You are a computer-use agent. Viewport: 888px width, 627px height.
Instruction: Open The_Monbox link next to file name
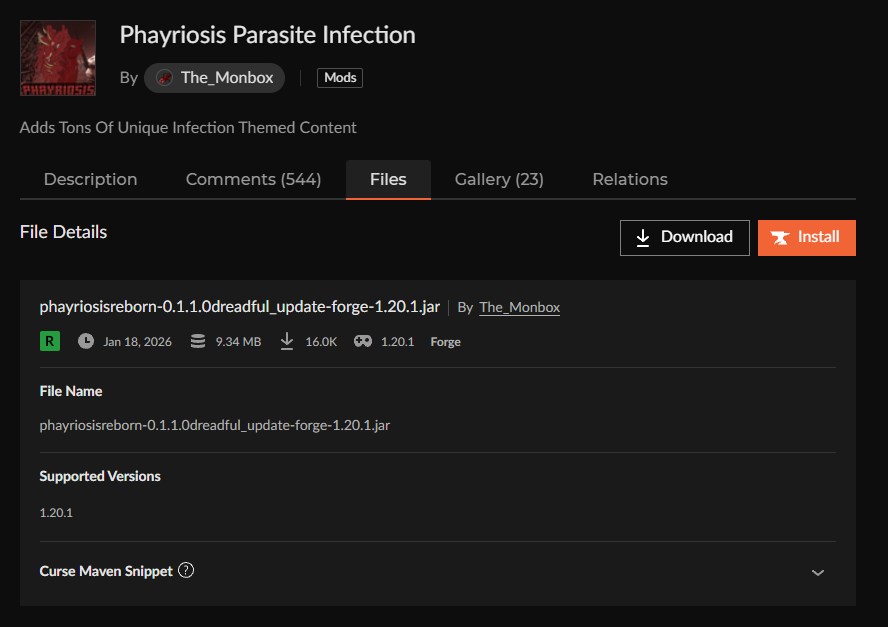(519, 308)
